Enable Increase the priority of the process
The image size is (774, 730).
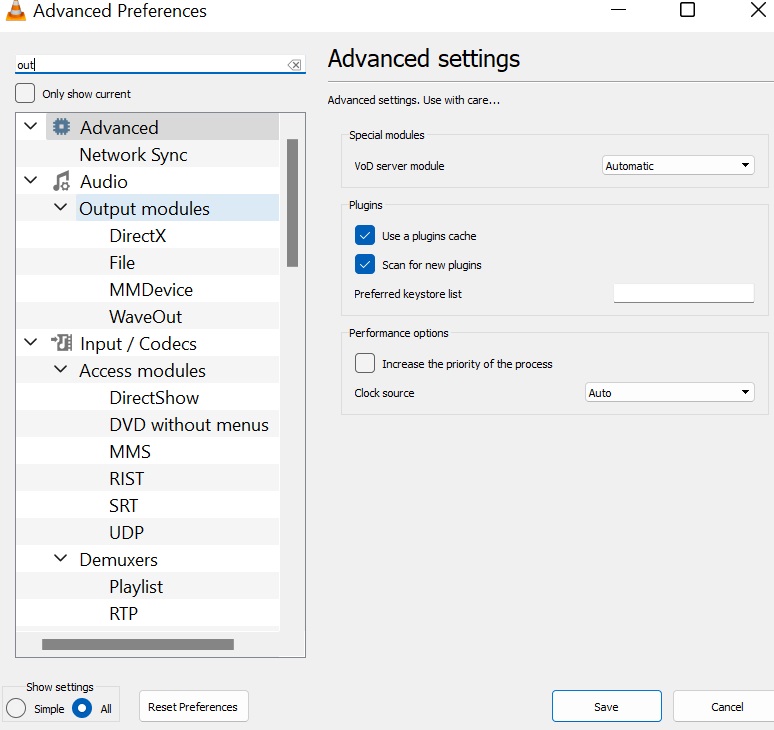(365, 363)
